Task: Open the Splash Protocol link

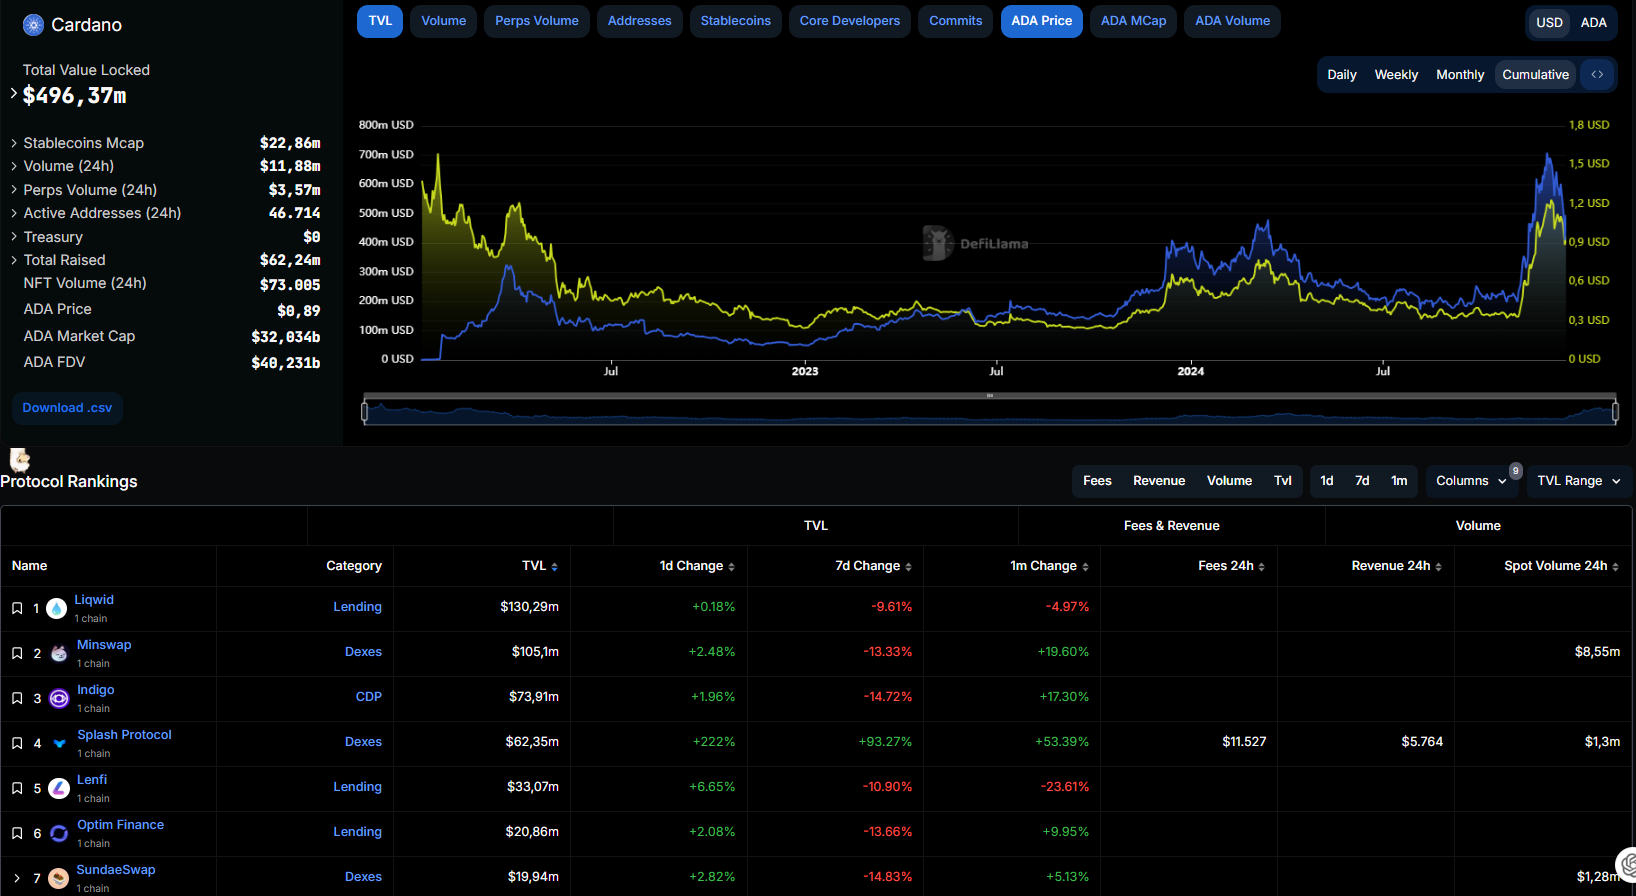Action: tap(124, 735)
